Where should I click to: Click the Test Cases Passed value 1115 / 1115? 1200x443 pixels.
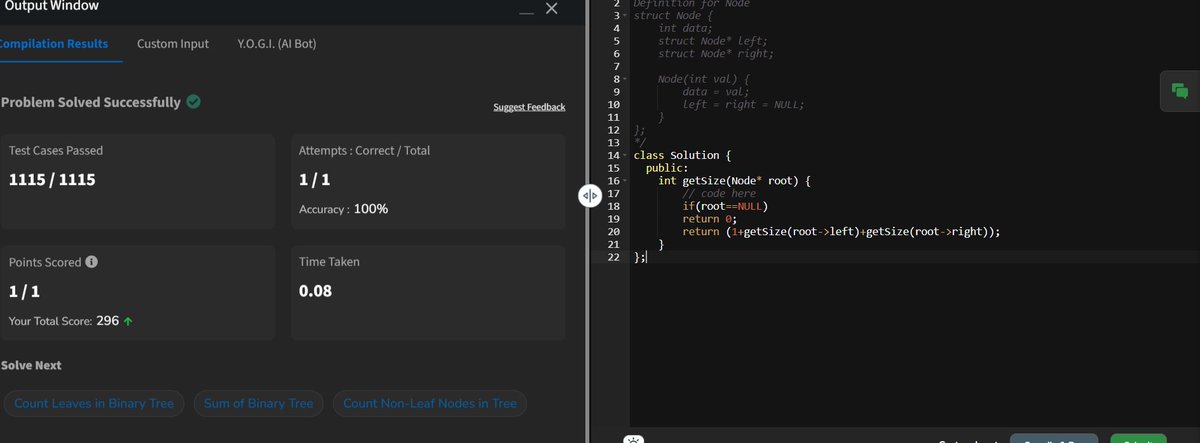pos(52,181)
